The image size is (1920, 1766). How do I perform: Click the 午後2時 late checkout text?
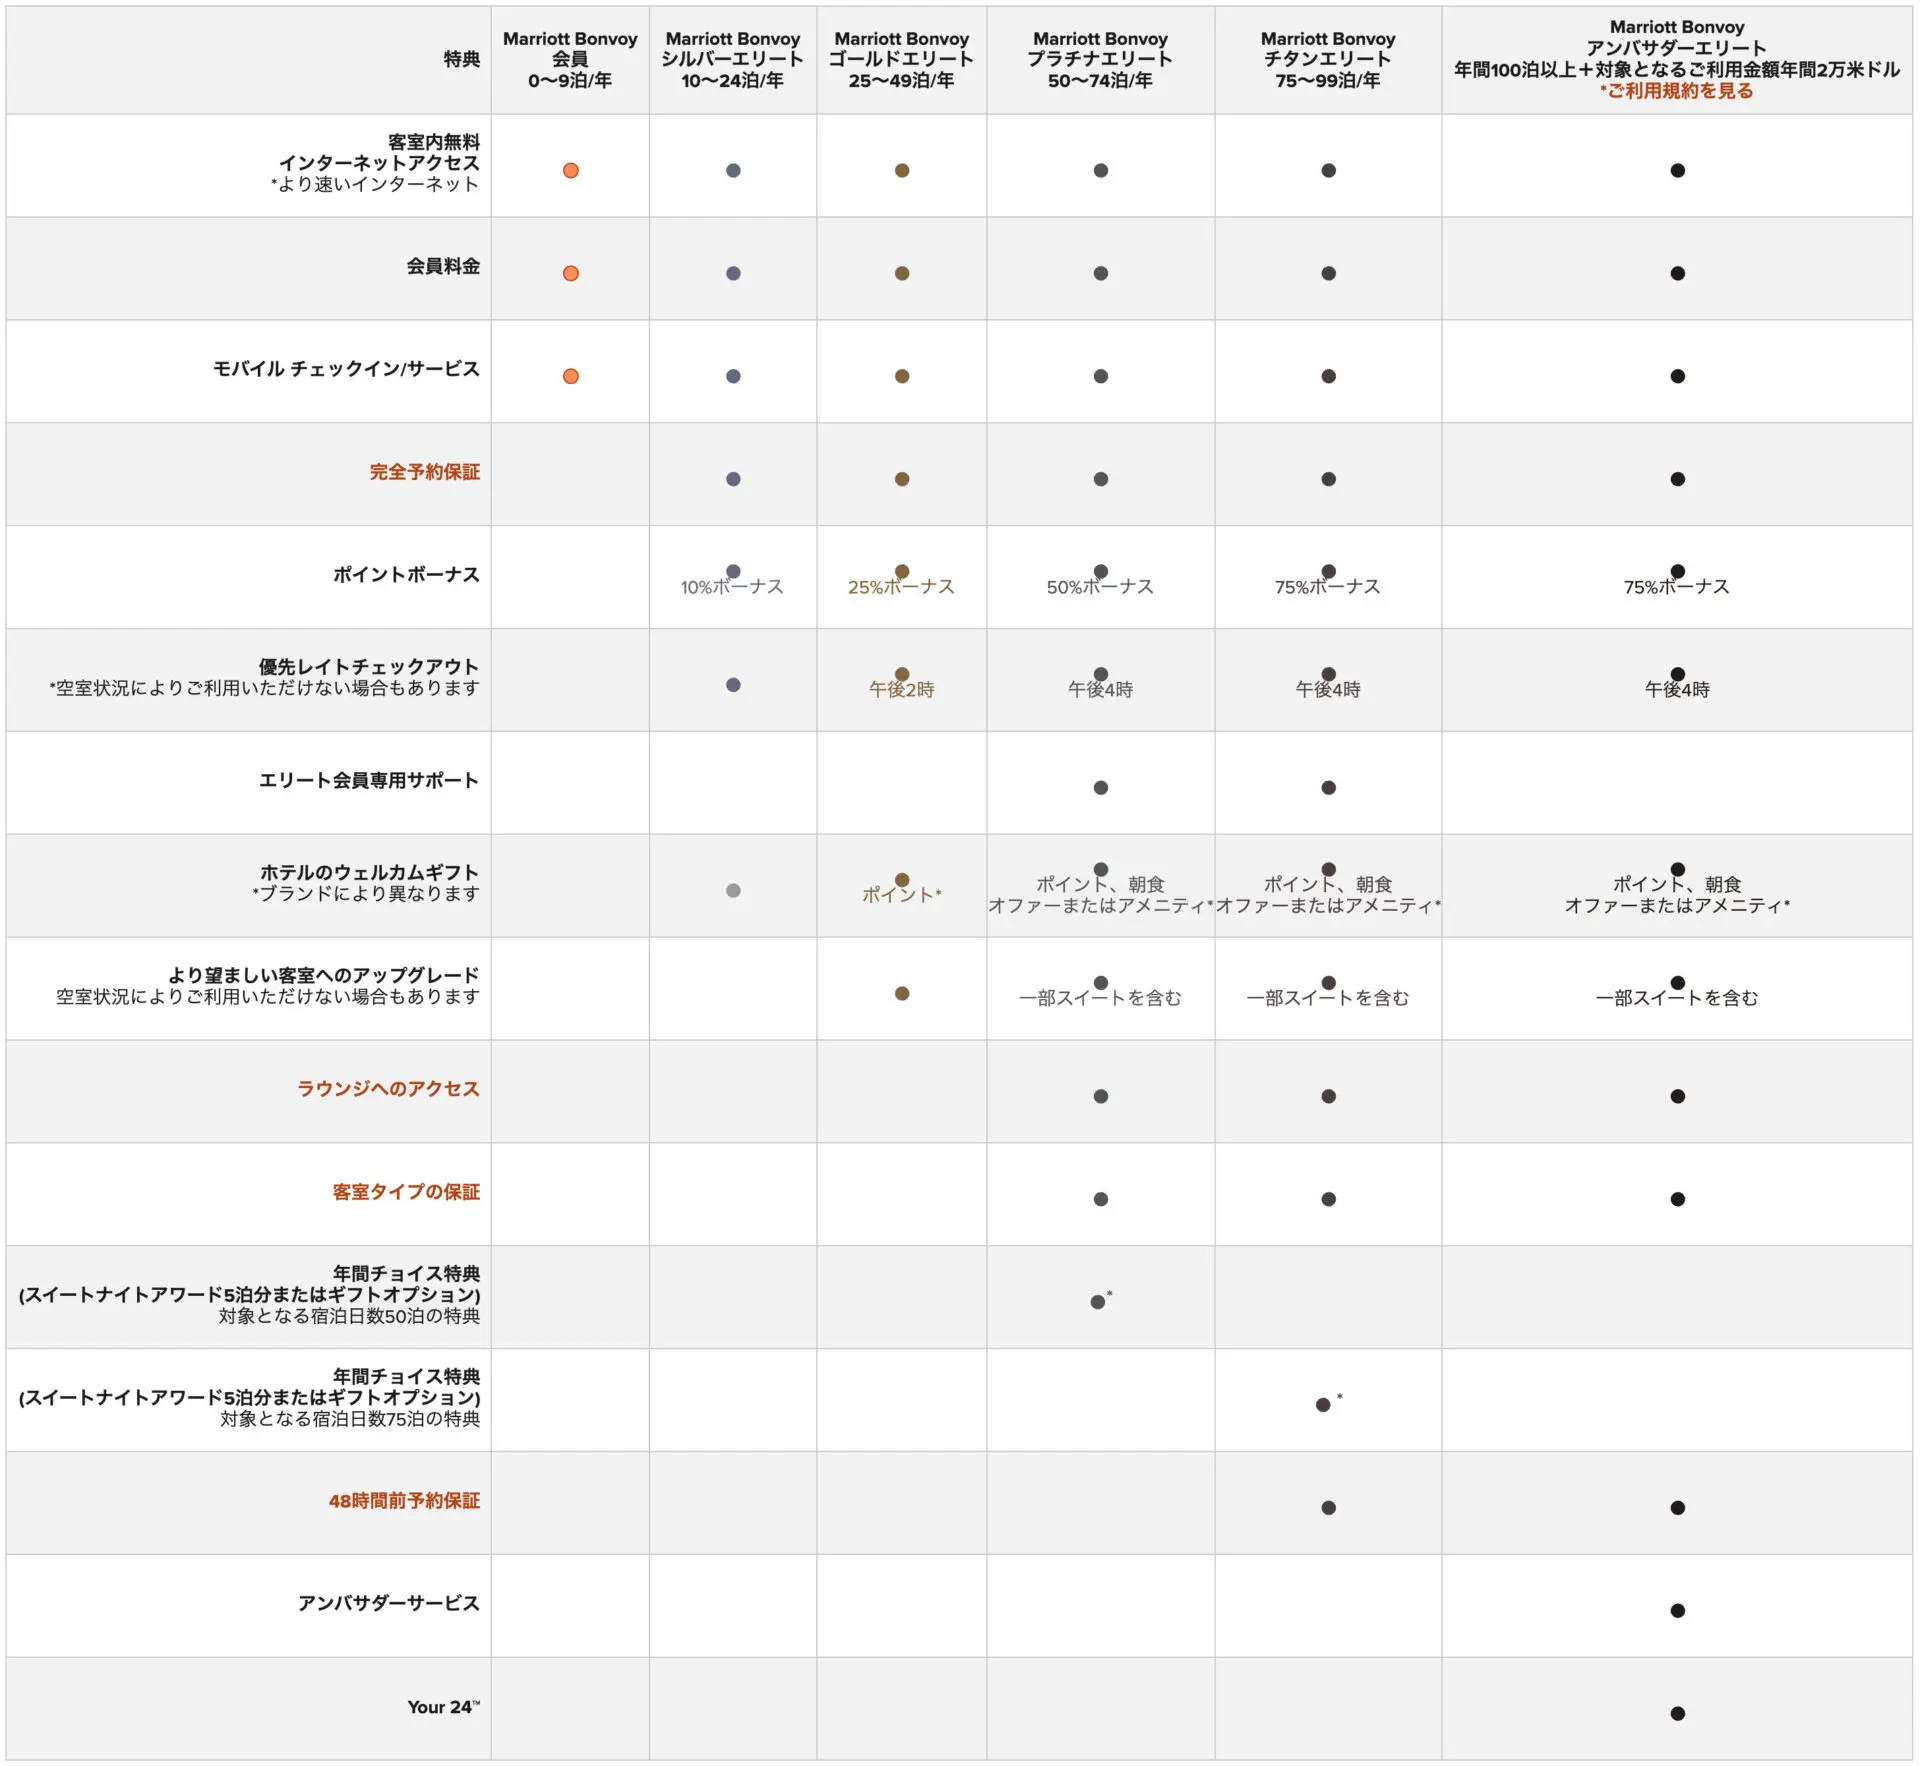click(x=901, y=690)
